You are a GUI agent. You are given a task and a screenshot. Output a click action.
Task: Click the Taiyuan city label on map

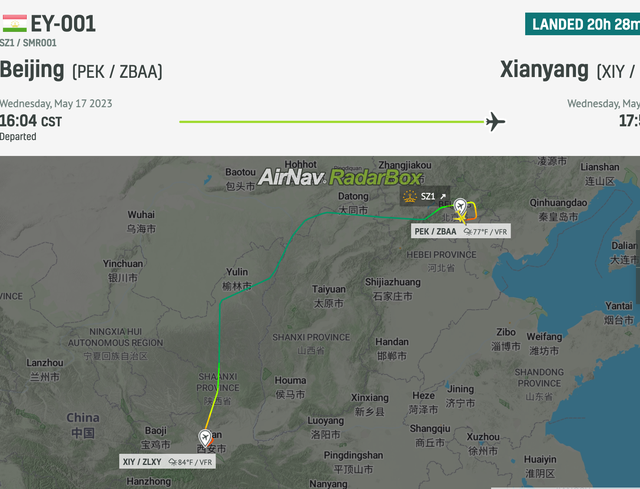[329, 289]
